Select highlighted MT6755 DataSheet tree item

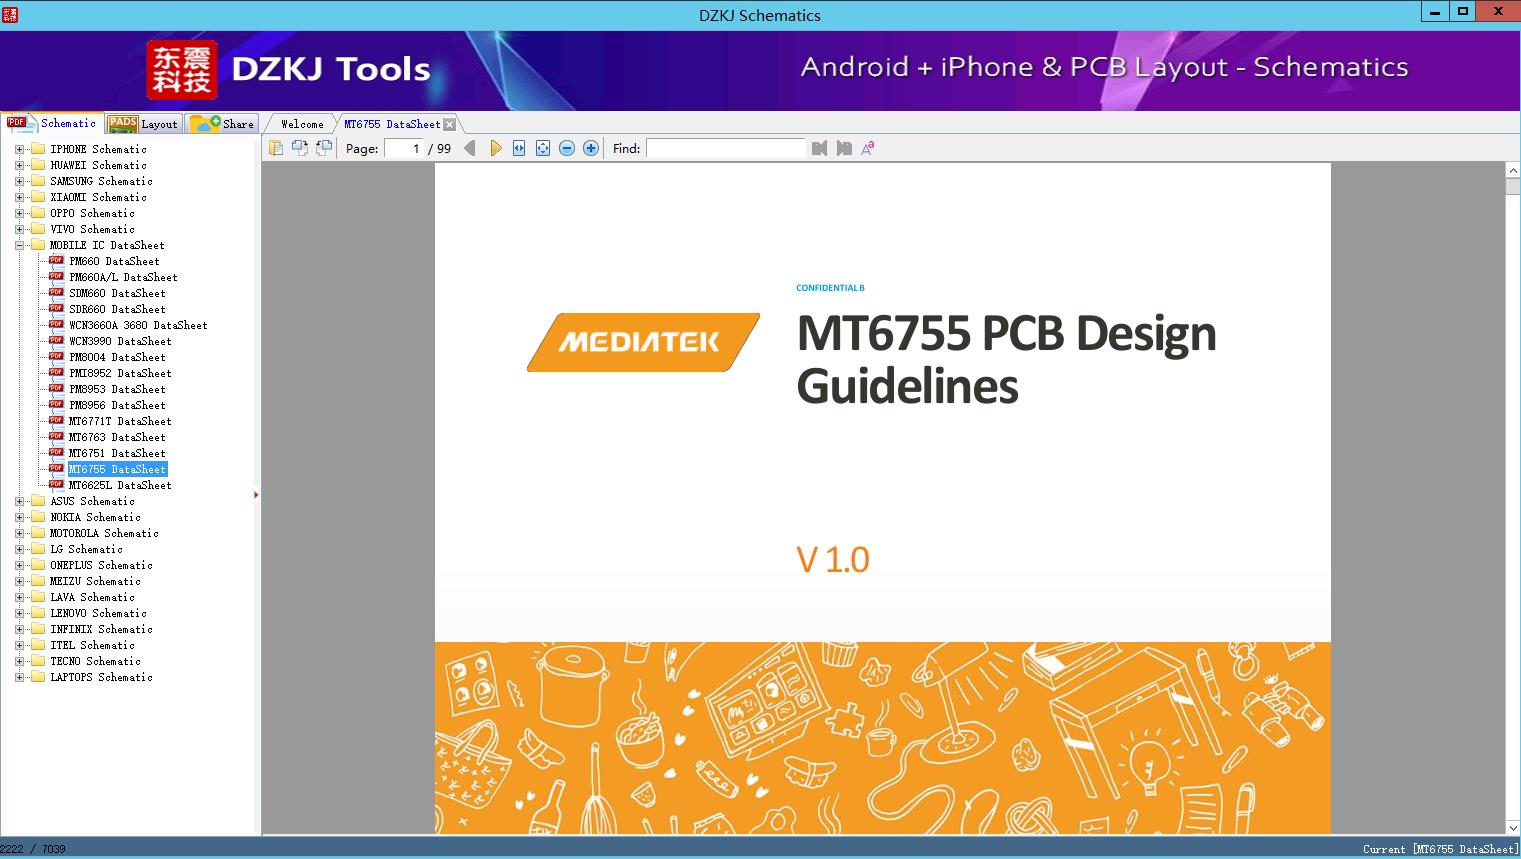[117, 469]
